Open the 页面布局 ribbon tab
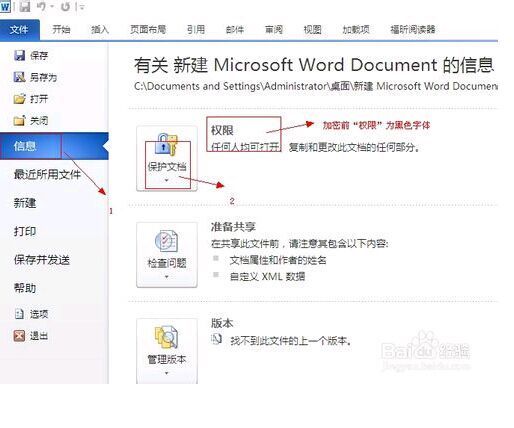Screen dimensions: 514x428 [148, 29]
